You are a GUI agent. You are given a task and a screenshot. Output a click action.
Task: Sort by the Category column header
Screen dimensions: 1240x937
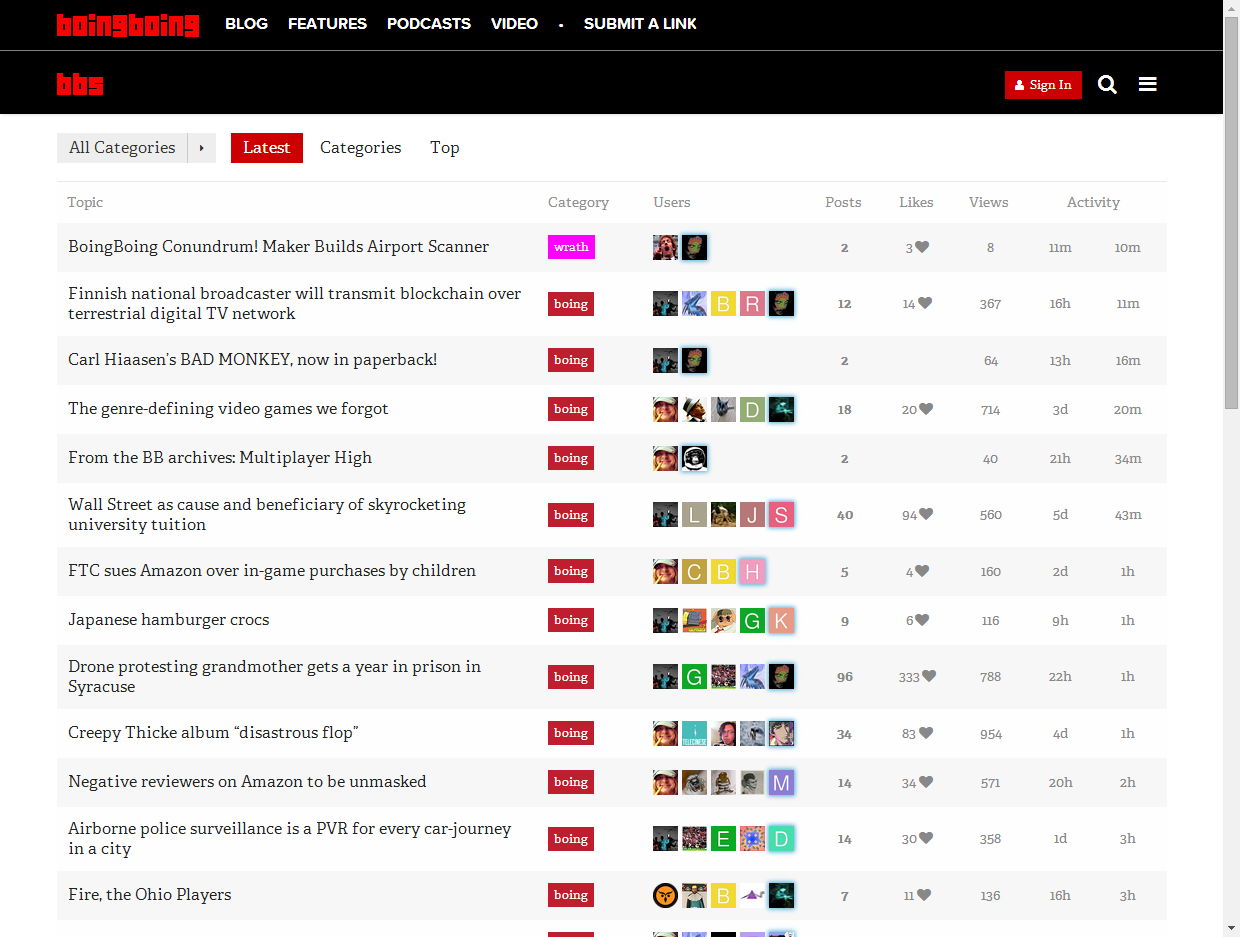[x=578, y=202]
